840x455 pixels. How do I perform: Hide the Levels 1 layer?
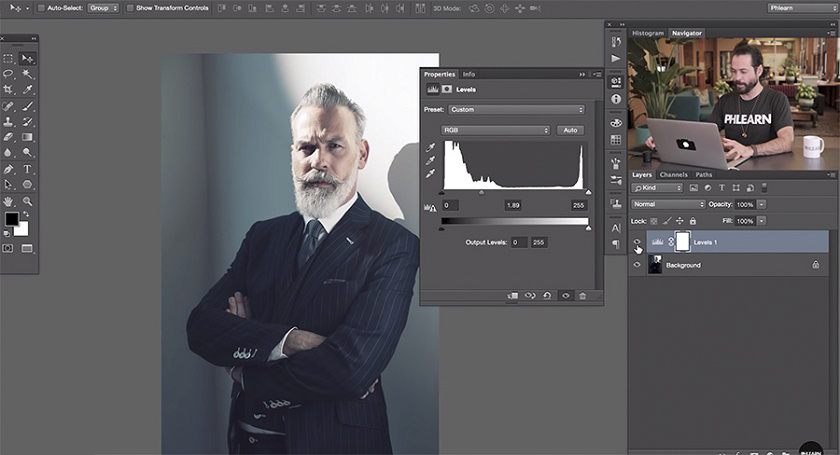(x=637, y=242)
